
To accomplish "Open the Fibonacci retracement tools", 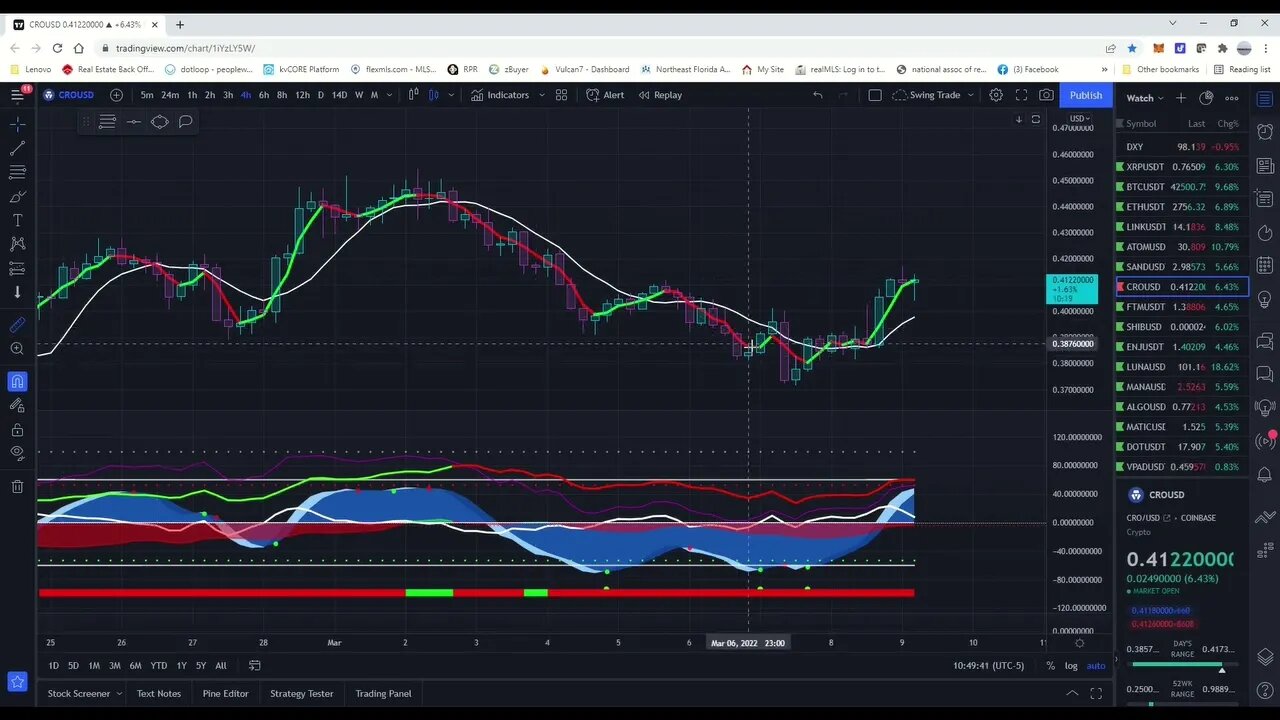I will 17,172.
